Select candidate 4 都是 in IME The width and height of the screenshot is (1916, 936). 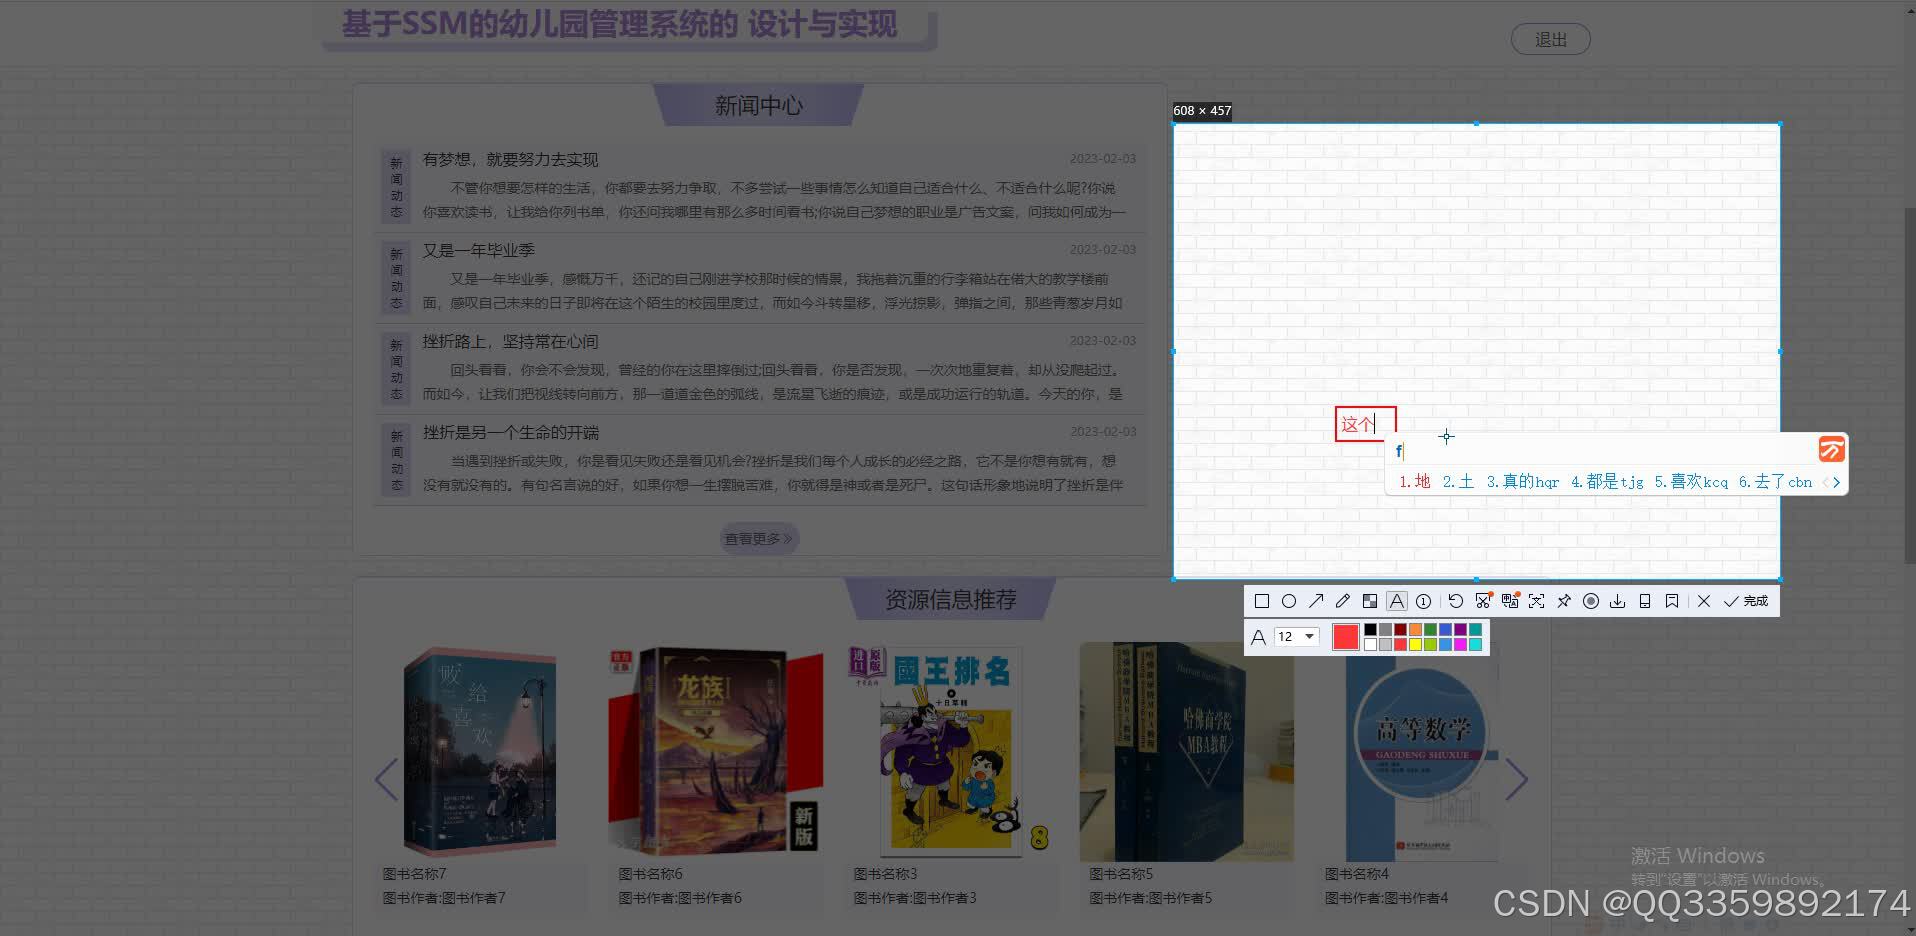click(1607, 481)
